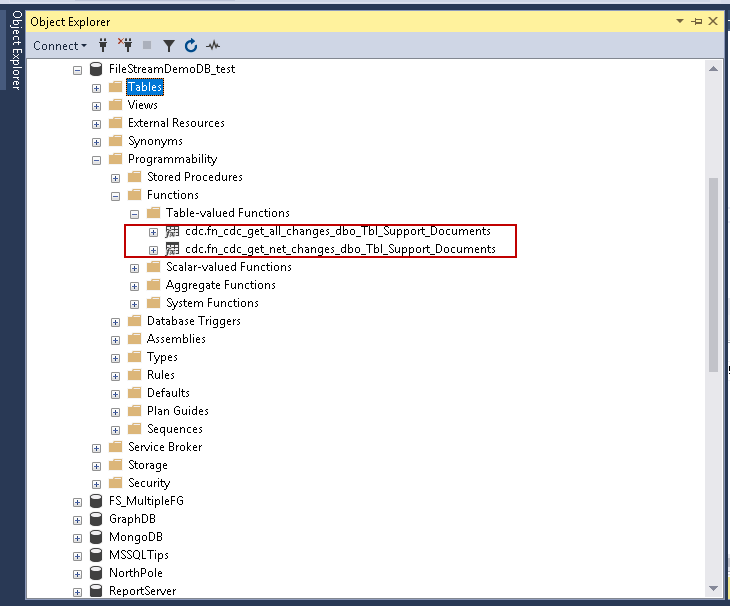Expand the Assemblies node
This screenshot has height=606, width=730.
coord(115,341)
